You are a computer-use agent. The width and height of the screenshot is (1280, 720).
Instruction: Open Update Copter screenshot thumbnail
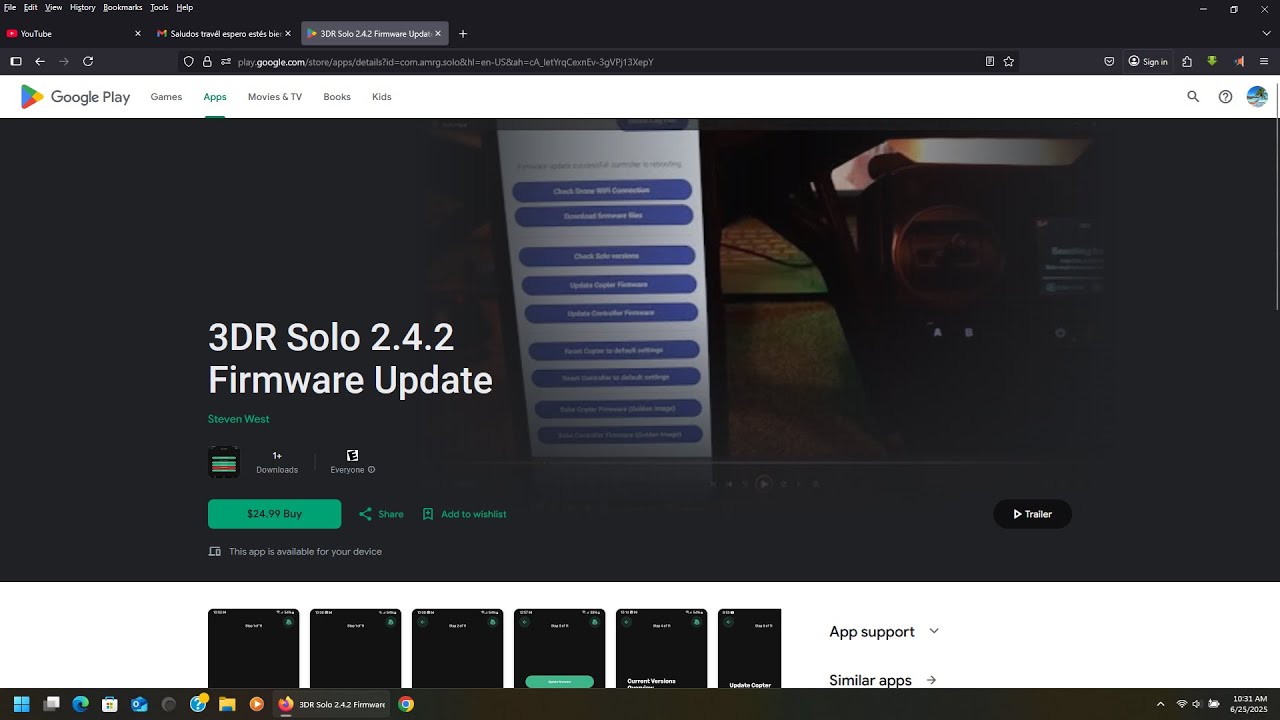[749, 648]
